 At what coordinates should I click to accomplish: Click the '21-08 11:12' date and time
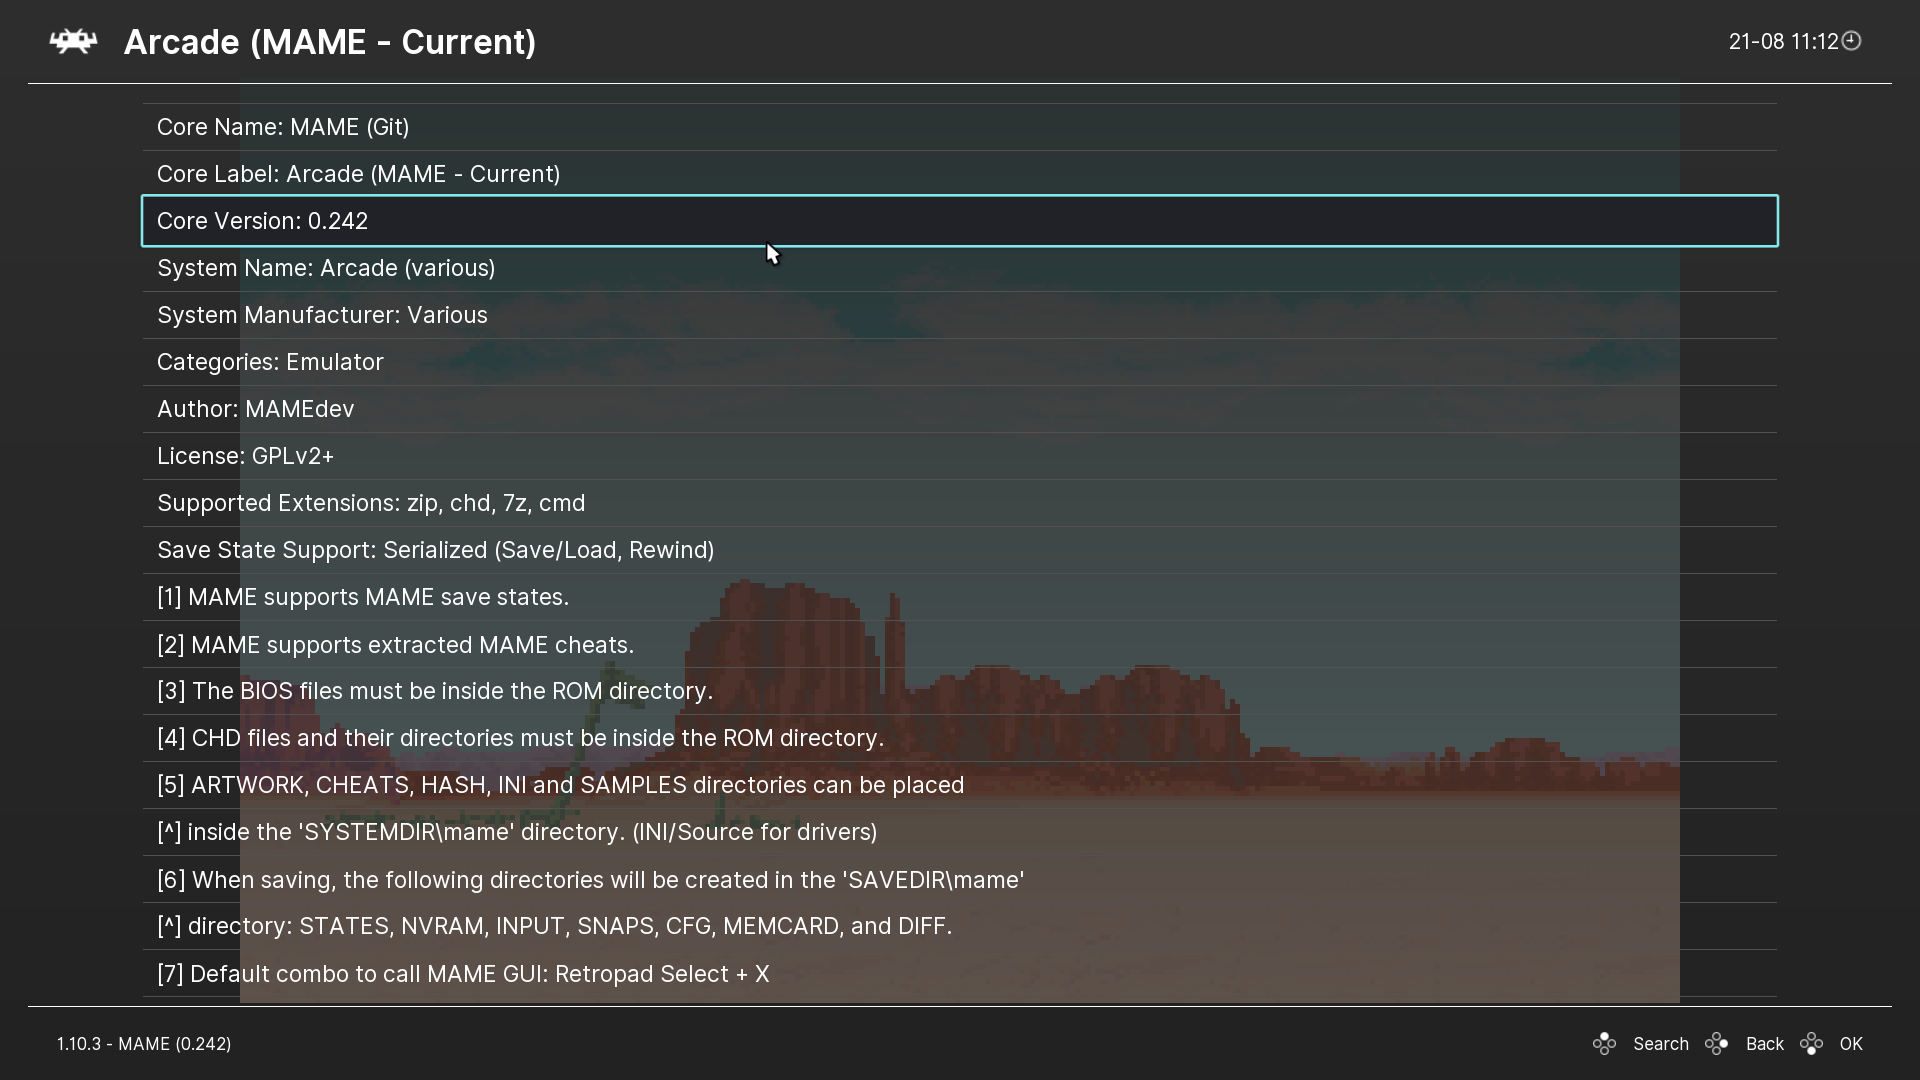pos(1783,41)
